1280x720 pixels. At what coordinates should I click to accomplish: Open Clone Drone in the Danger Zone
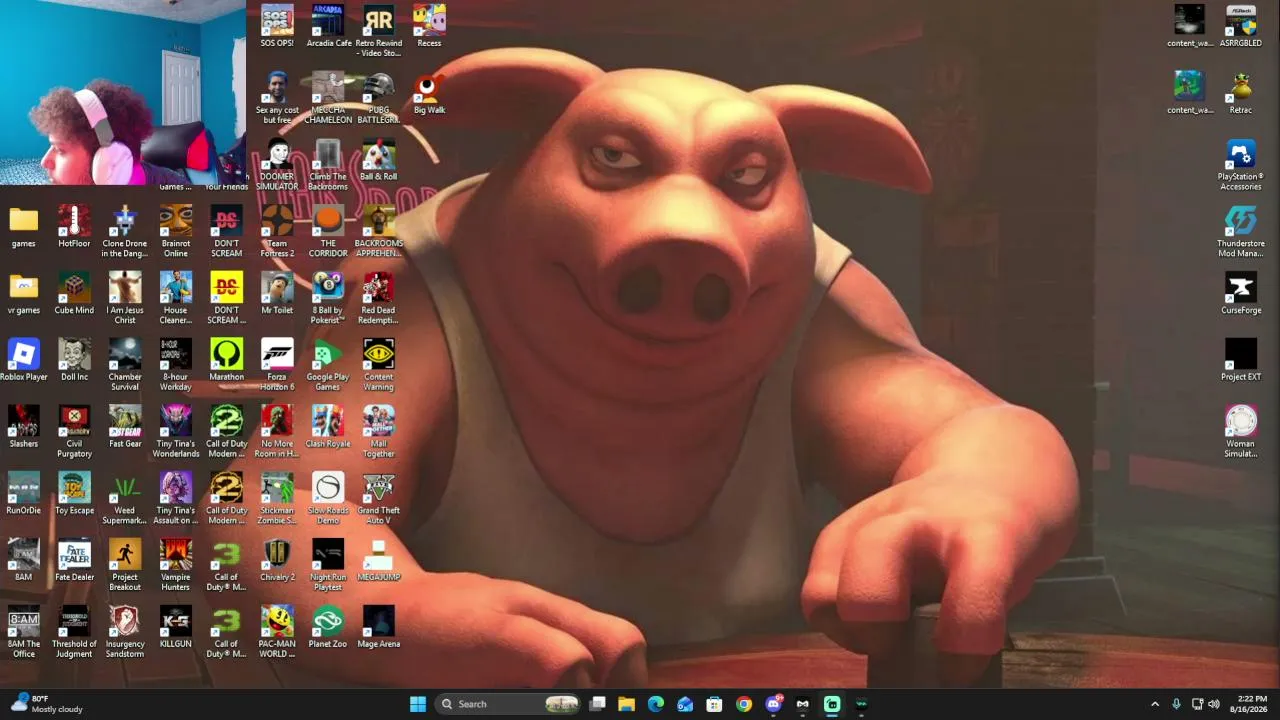click(124, 232)
